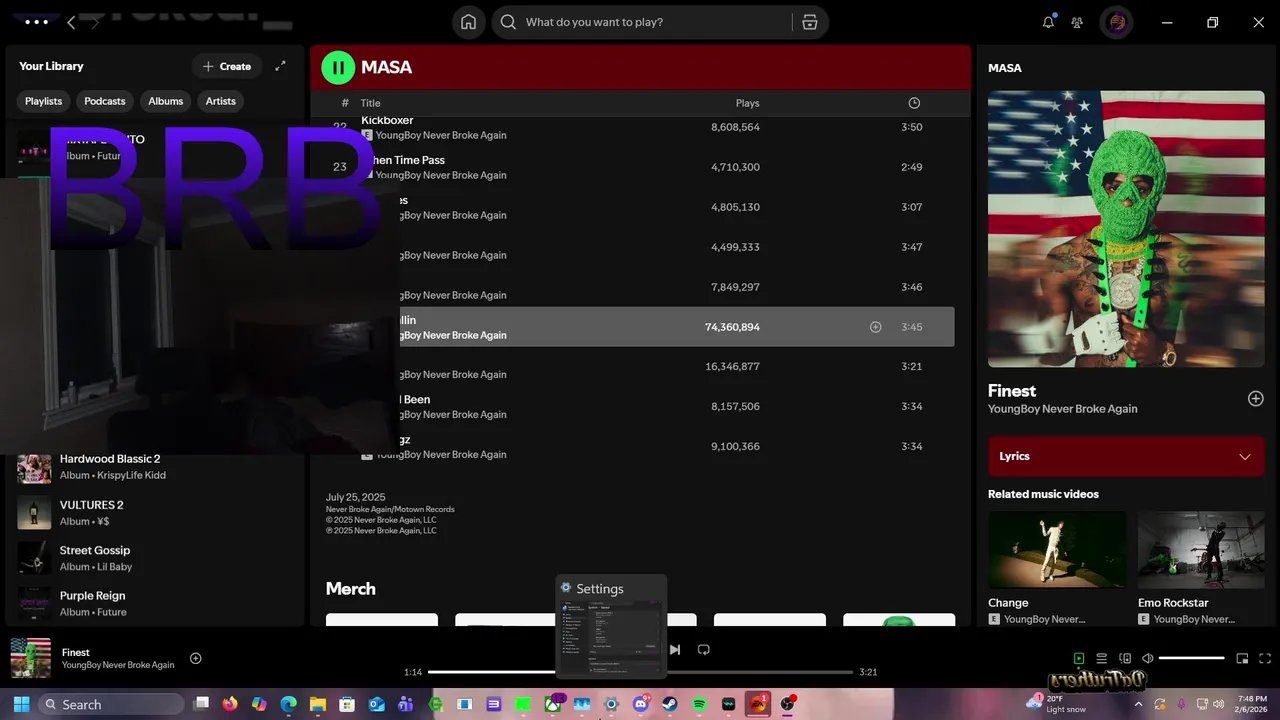Open Steam from the taskbar
The image size is (1280, 720).
(x=670, y=704)
